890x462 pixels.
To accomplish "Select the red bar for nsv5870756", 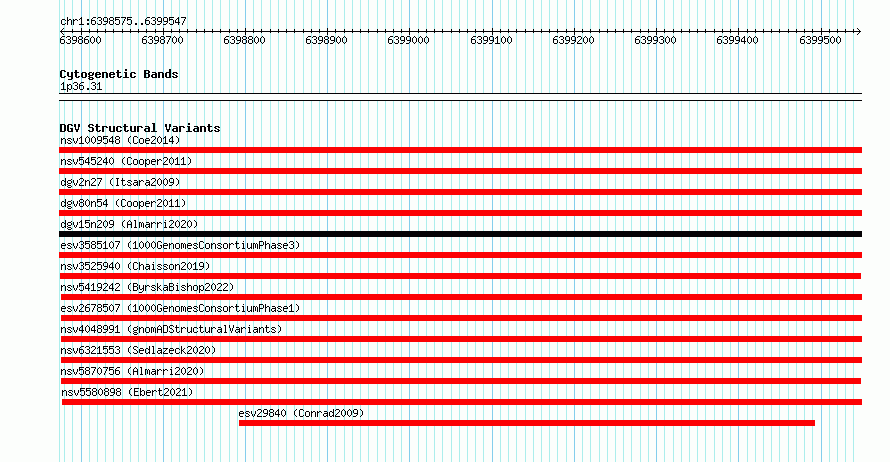I will pos(460,381).
